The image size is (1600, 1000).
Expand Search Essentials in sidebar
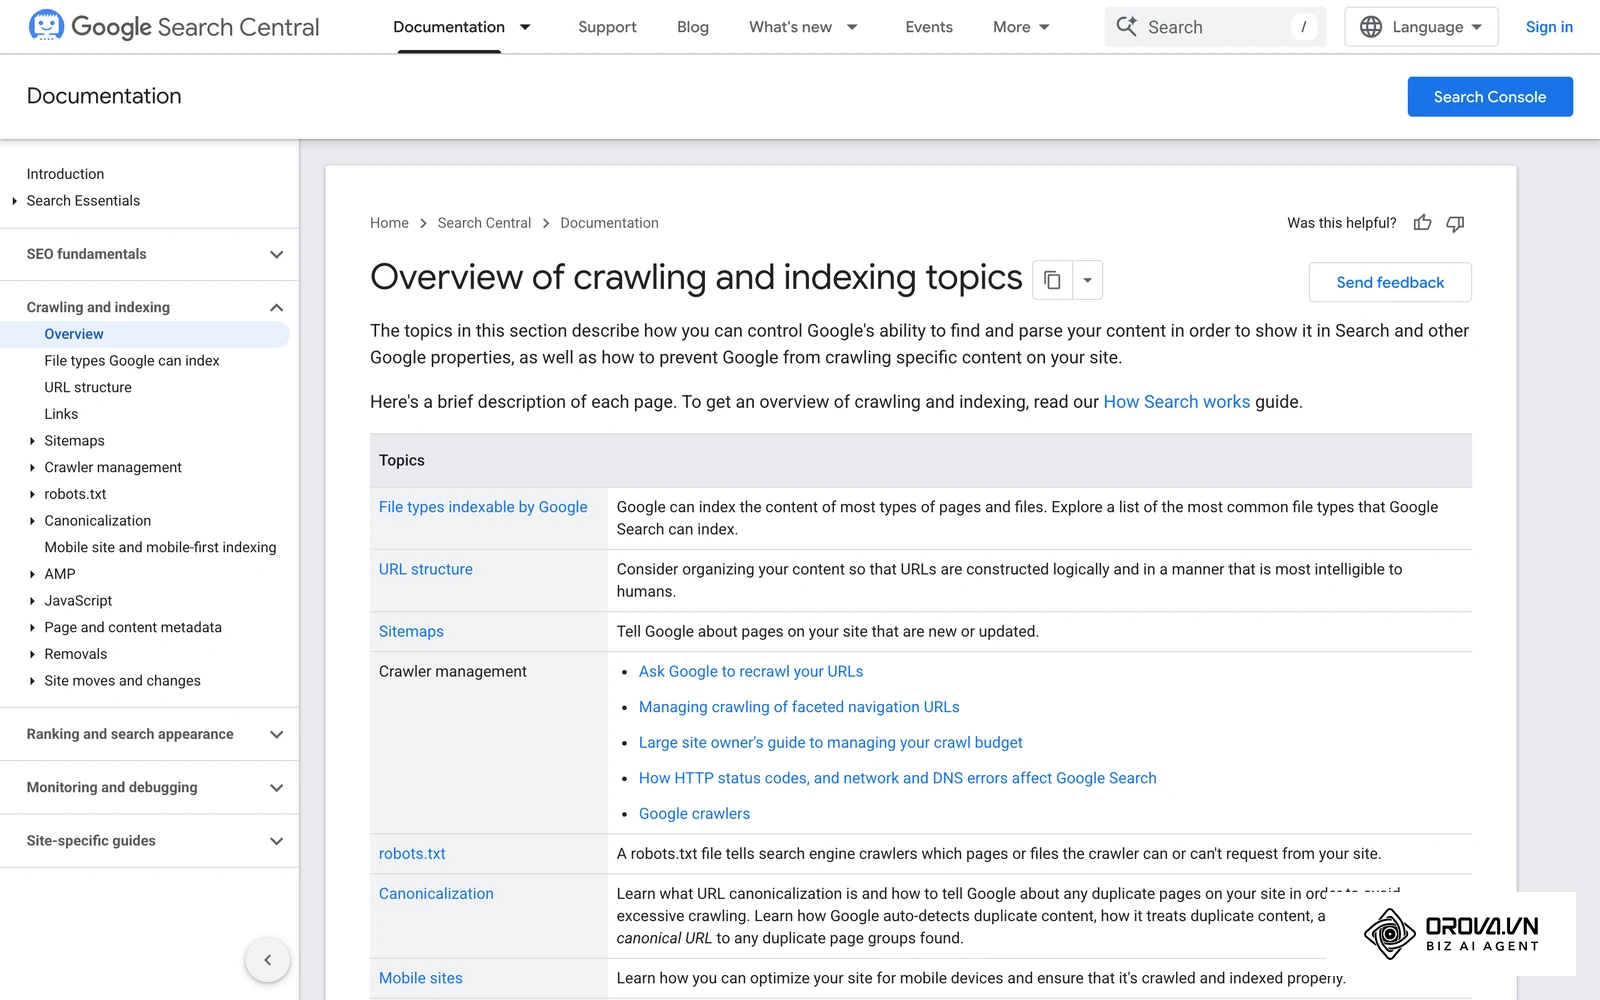[x=14, y=201]
